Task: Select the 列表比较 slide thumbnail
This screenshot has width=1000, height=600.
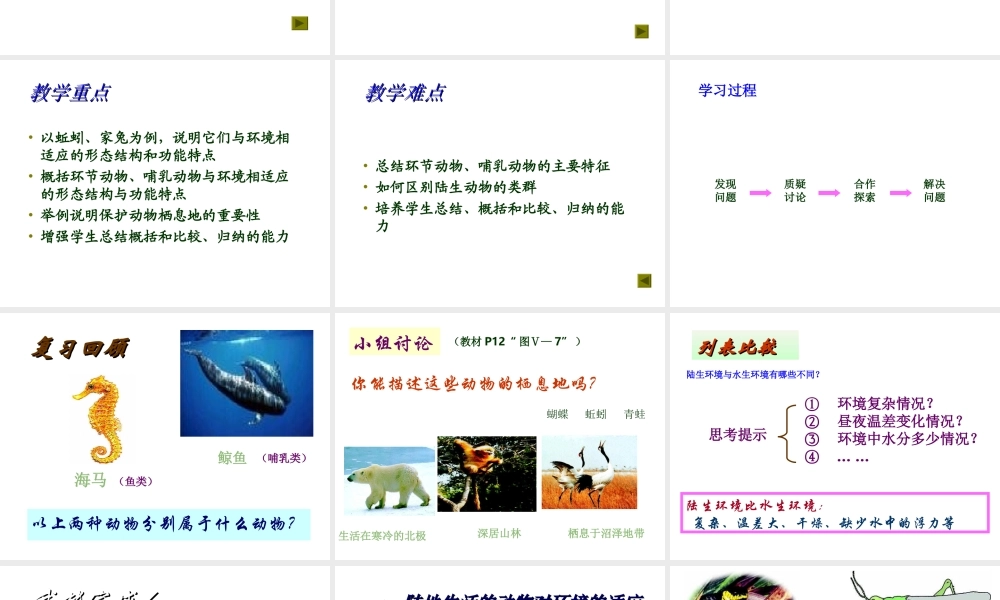Action: point(835,436)
